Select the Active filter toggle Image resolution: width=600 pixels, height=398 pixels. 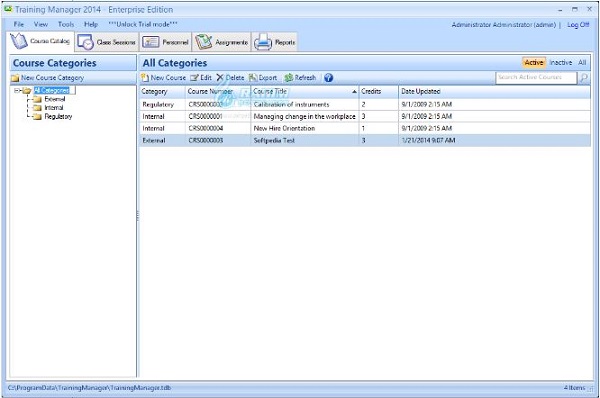pyautogui.click(x=534, y=62)
